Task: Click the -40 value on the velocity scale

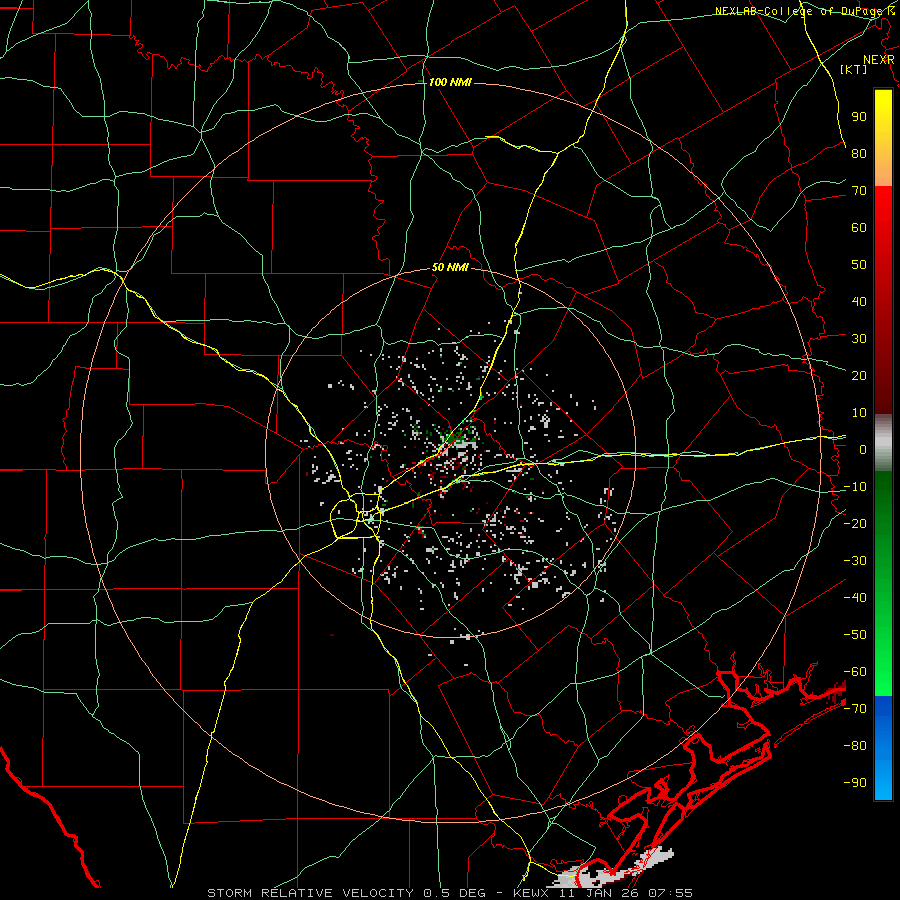Action: pyautogui.click(x=855, y=598)
